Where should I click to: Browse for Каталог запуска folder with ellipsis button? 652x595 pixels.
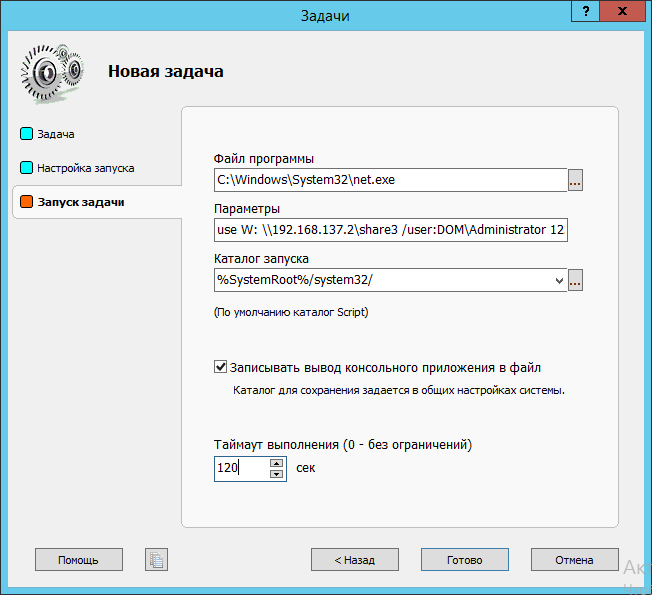(x=575, y=280)
